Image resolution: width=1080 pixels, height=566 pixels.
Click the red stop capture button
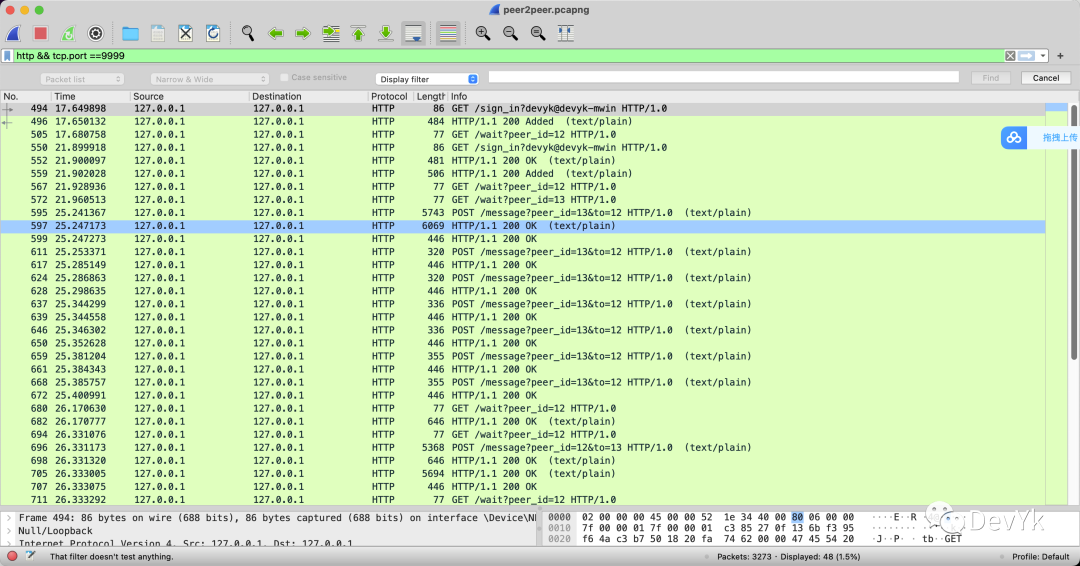tap(41, 33)
